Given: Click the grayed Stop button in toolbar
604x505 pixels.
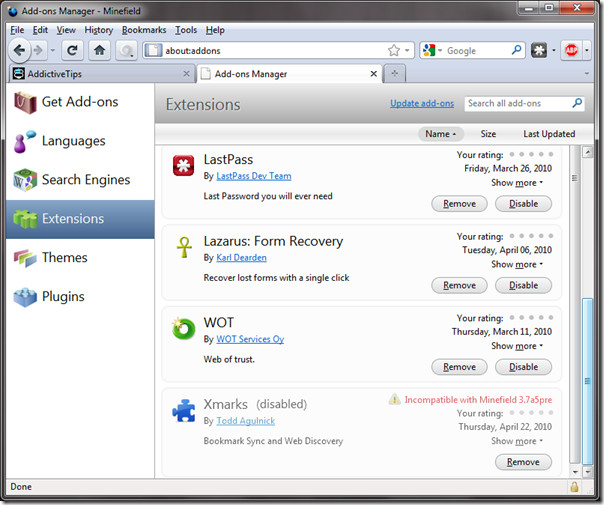Looking at the screenshot, I should (126, 50).
